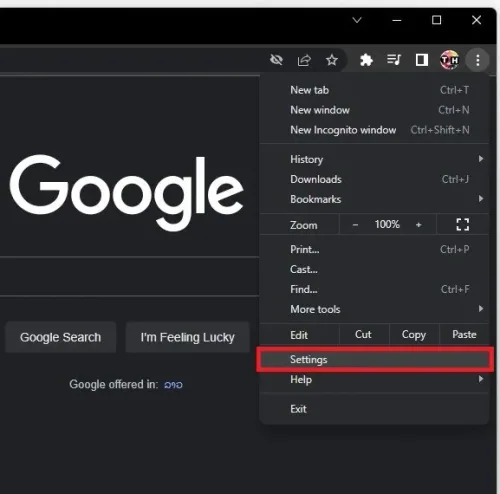Image resolution: width=500 pixels, height=494 pixels.
Task: Close the Chrome window
Action: (476, 20)
